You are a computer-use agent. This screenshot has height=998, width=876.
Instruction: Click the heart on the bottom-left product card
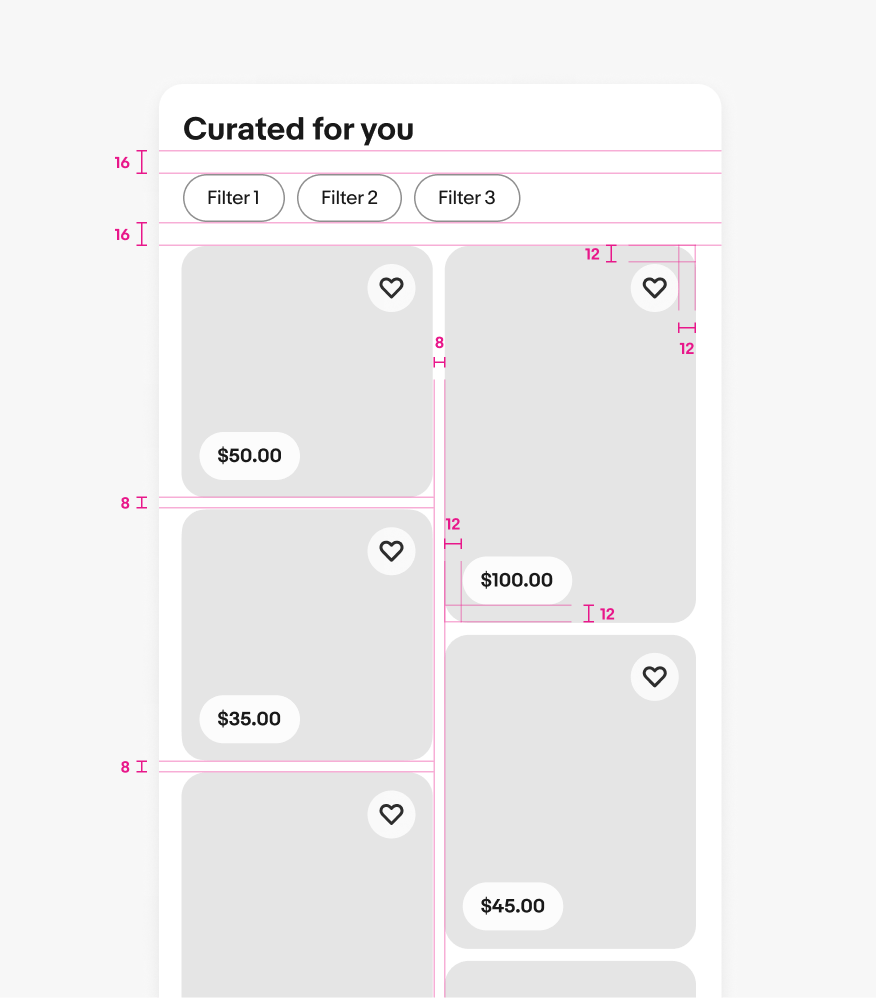coord(391,814)
